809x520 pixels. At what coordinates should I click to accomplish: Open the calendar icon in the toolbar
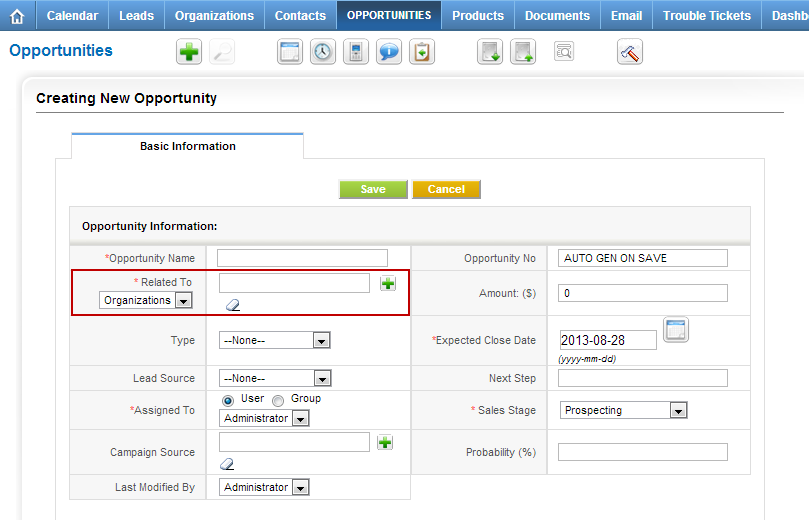tap(290, 52)
